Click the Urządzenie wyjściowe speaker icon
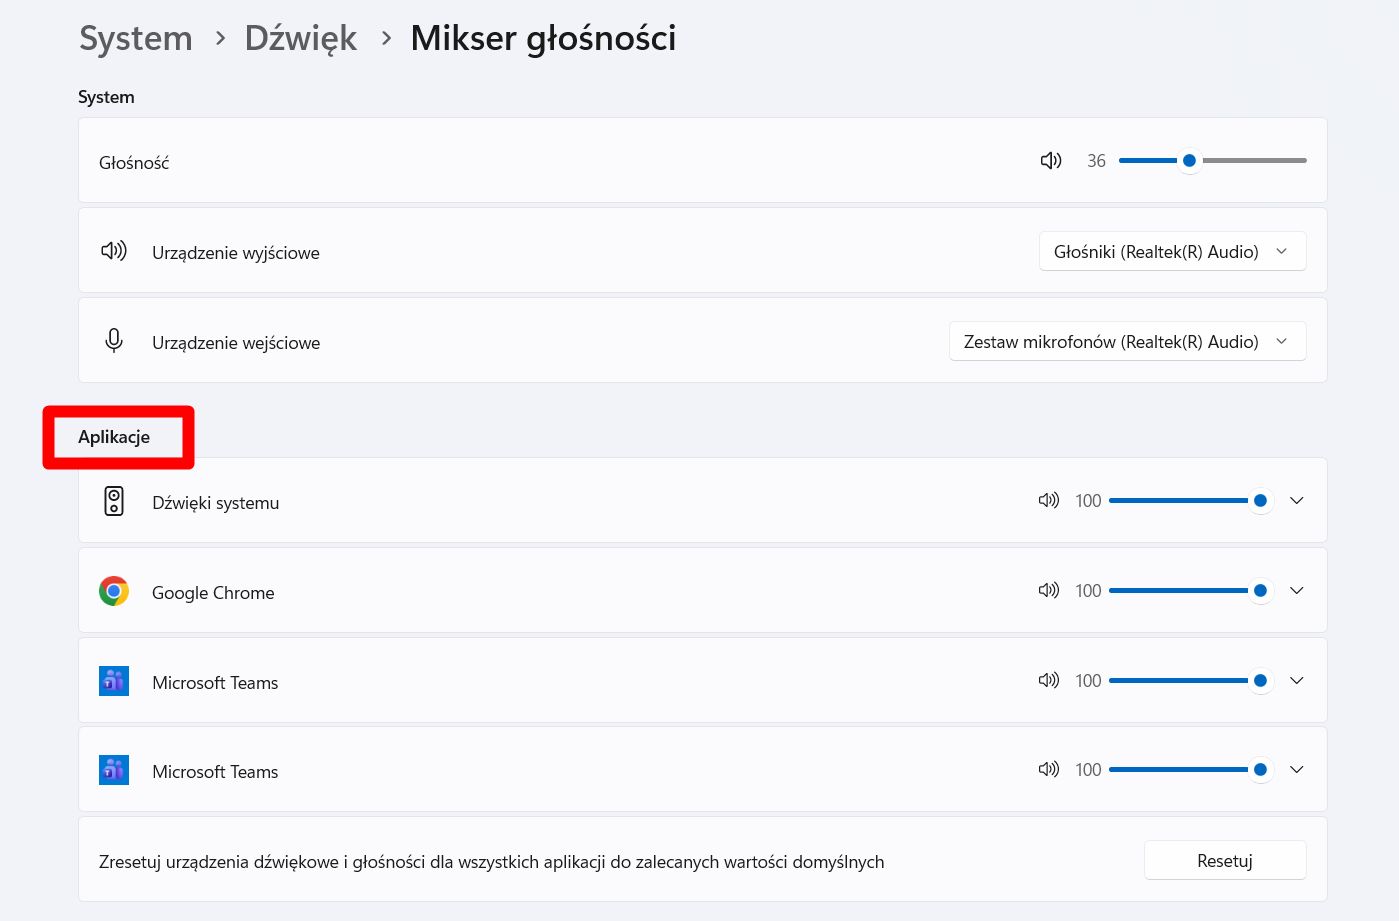The height and width of the screenshot is (921, 1399). point(114,251)
